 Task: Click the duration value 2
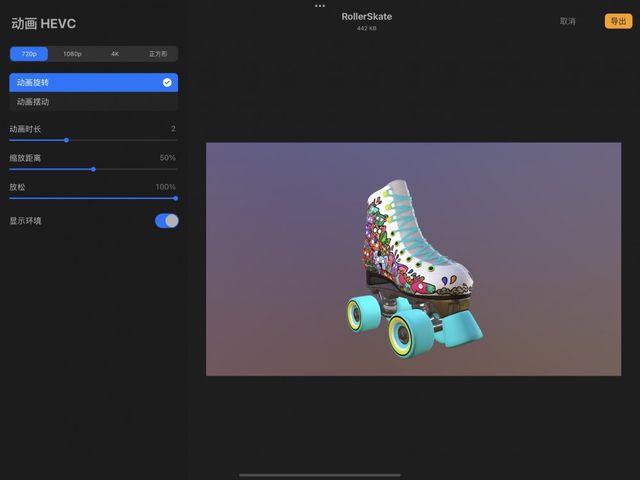(173, 129)
